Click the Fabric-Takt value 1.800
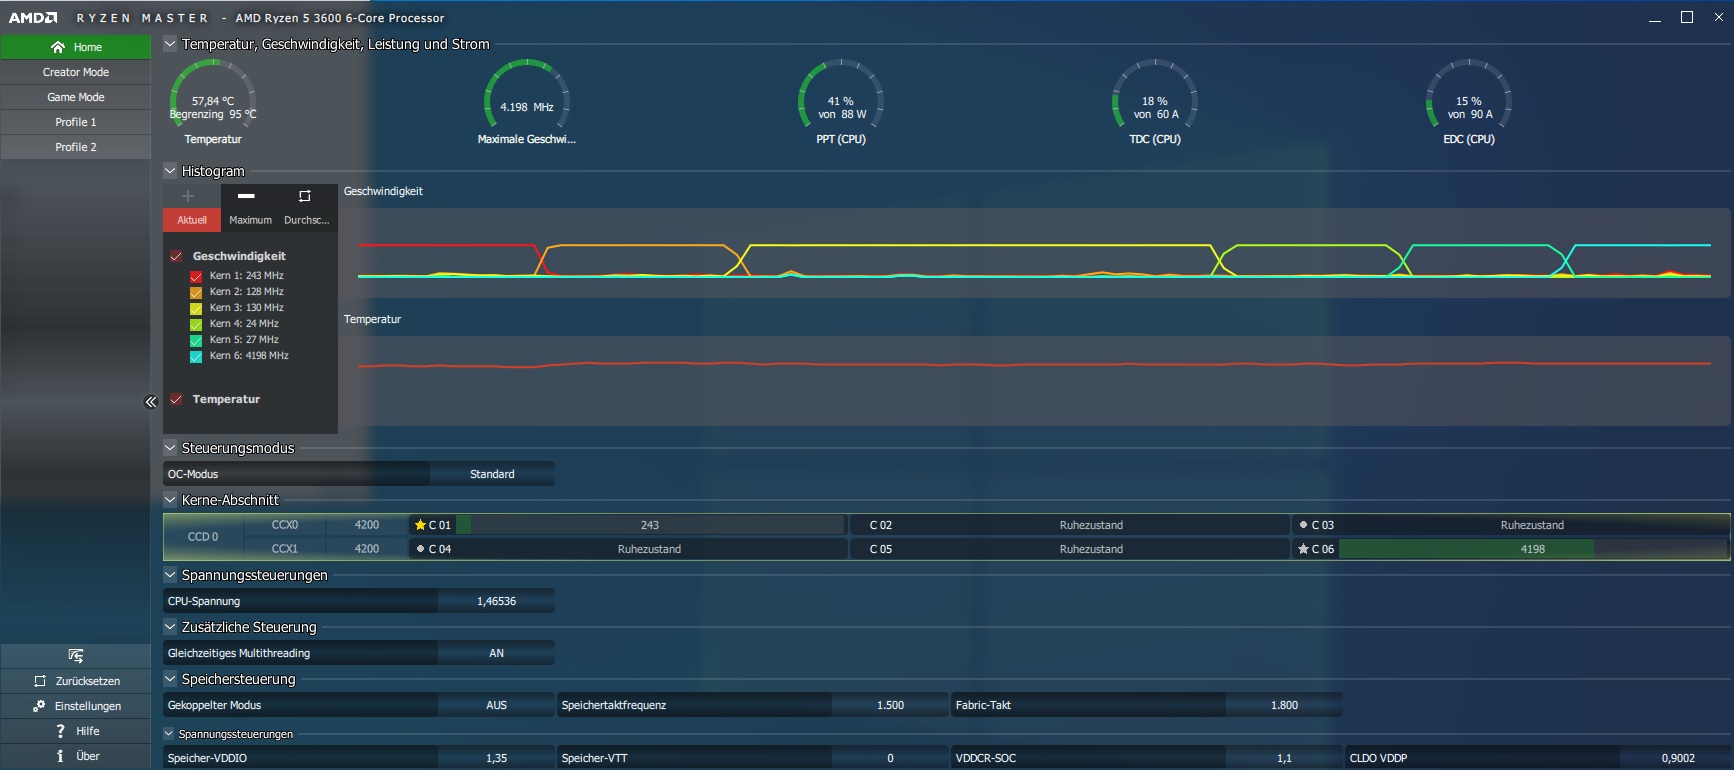 pyautogui.click(x=1284, y=705)
